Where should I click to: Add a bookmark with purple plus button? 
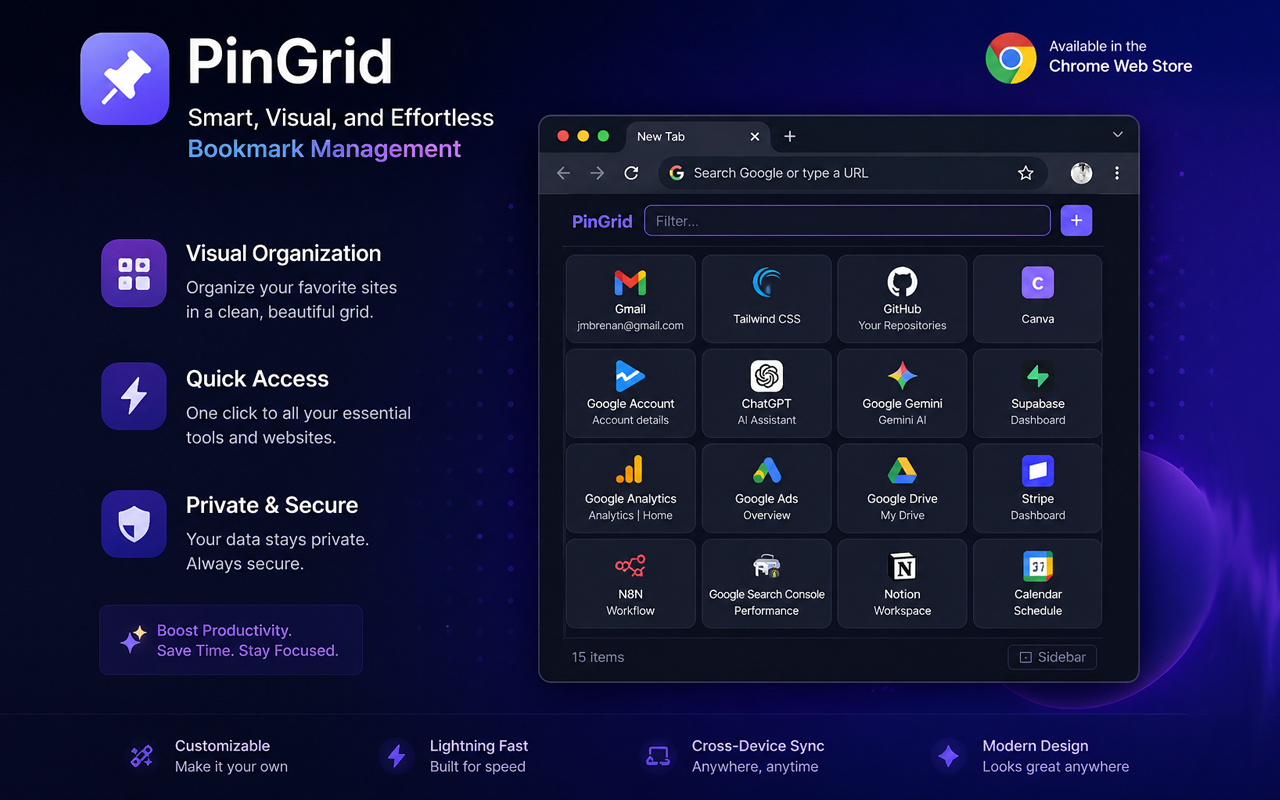pos(1076,221)
